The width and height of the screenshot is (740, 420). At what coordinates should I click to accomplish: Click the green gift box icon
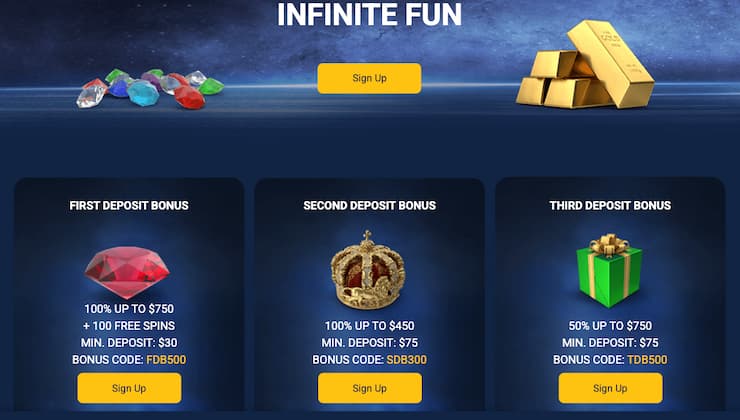(x=609, y=271)
